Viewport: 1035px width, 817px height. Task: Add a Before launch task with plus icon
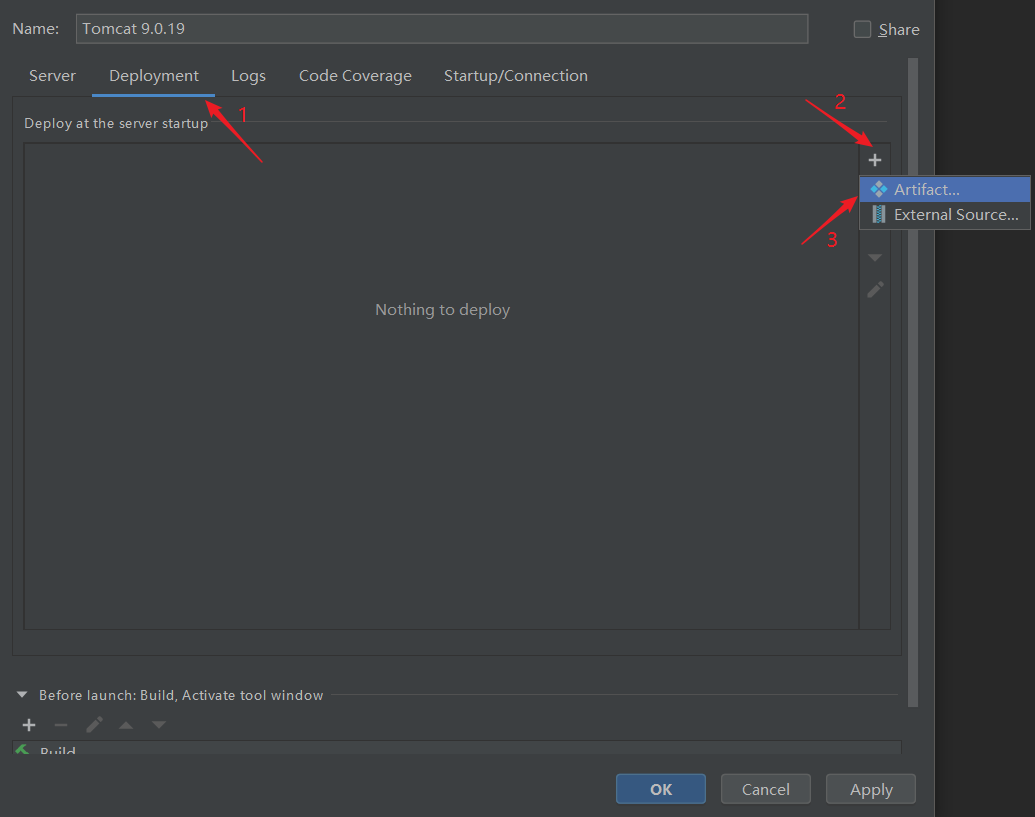click(x=29, y=725)
